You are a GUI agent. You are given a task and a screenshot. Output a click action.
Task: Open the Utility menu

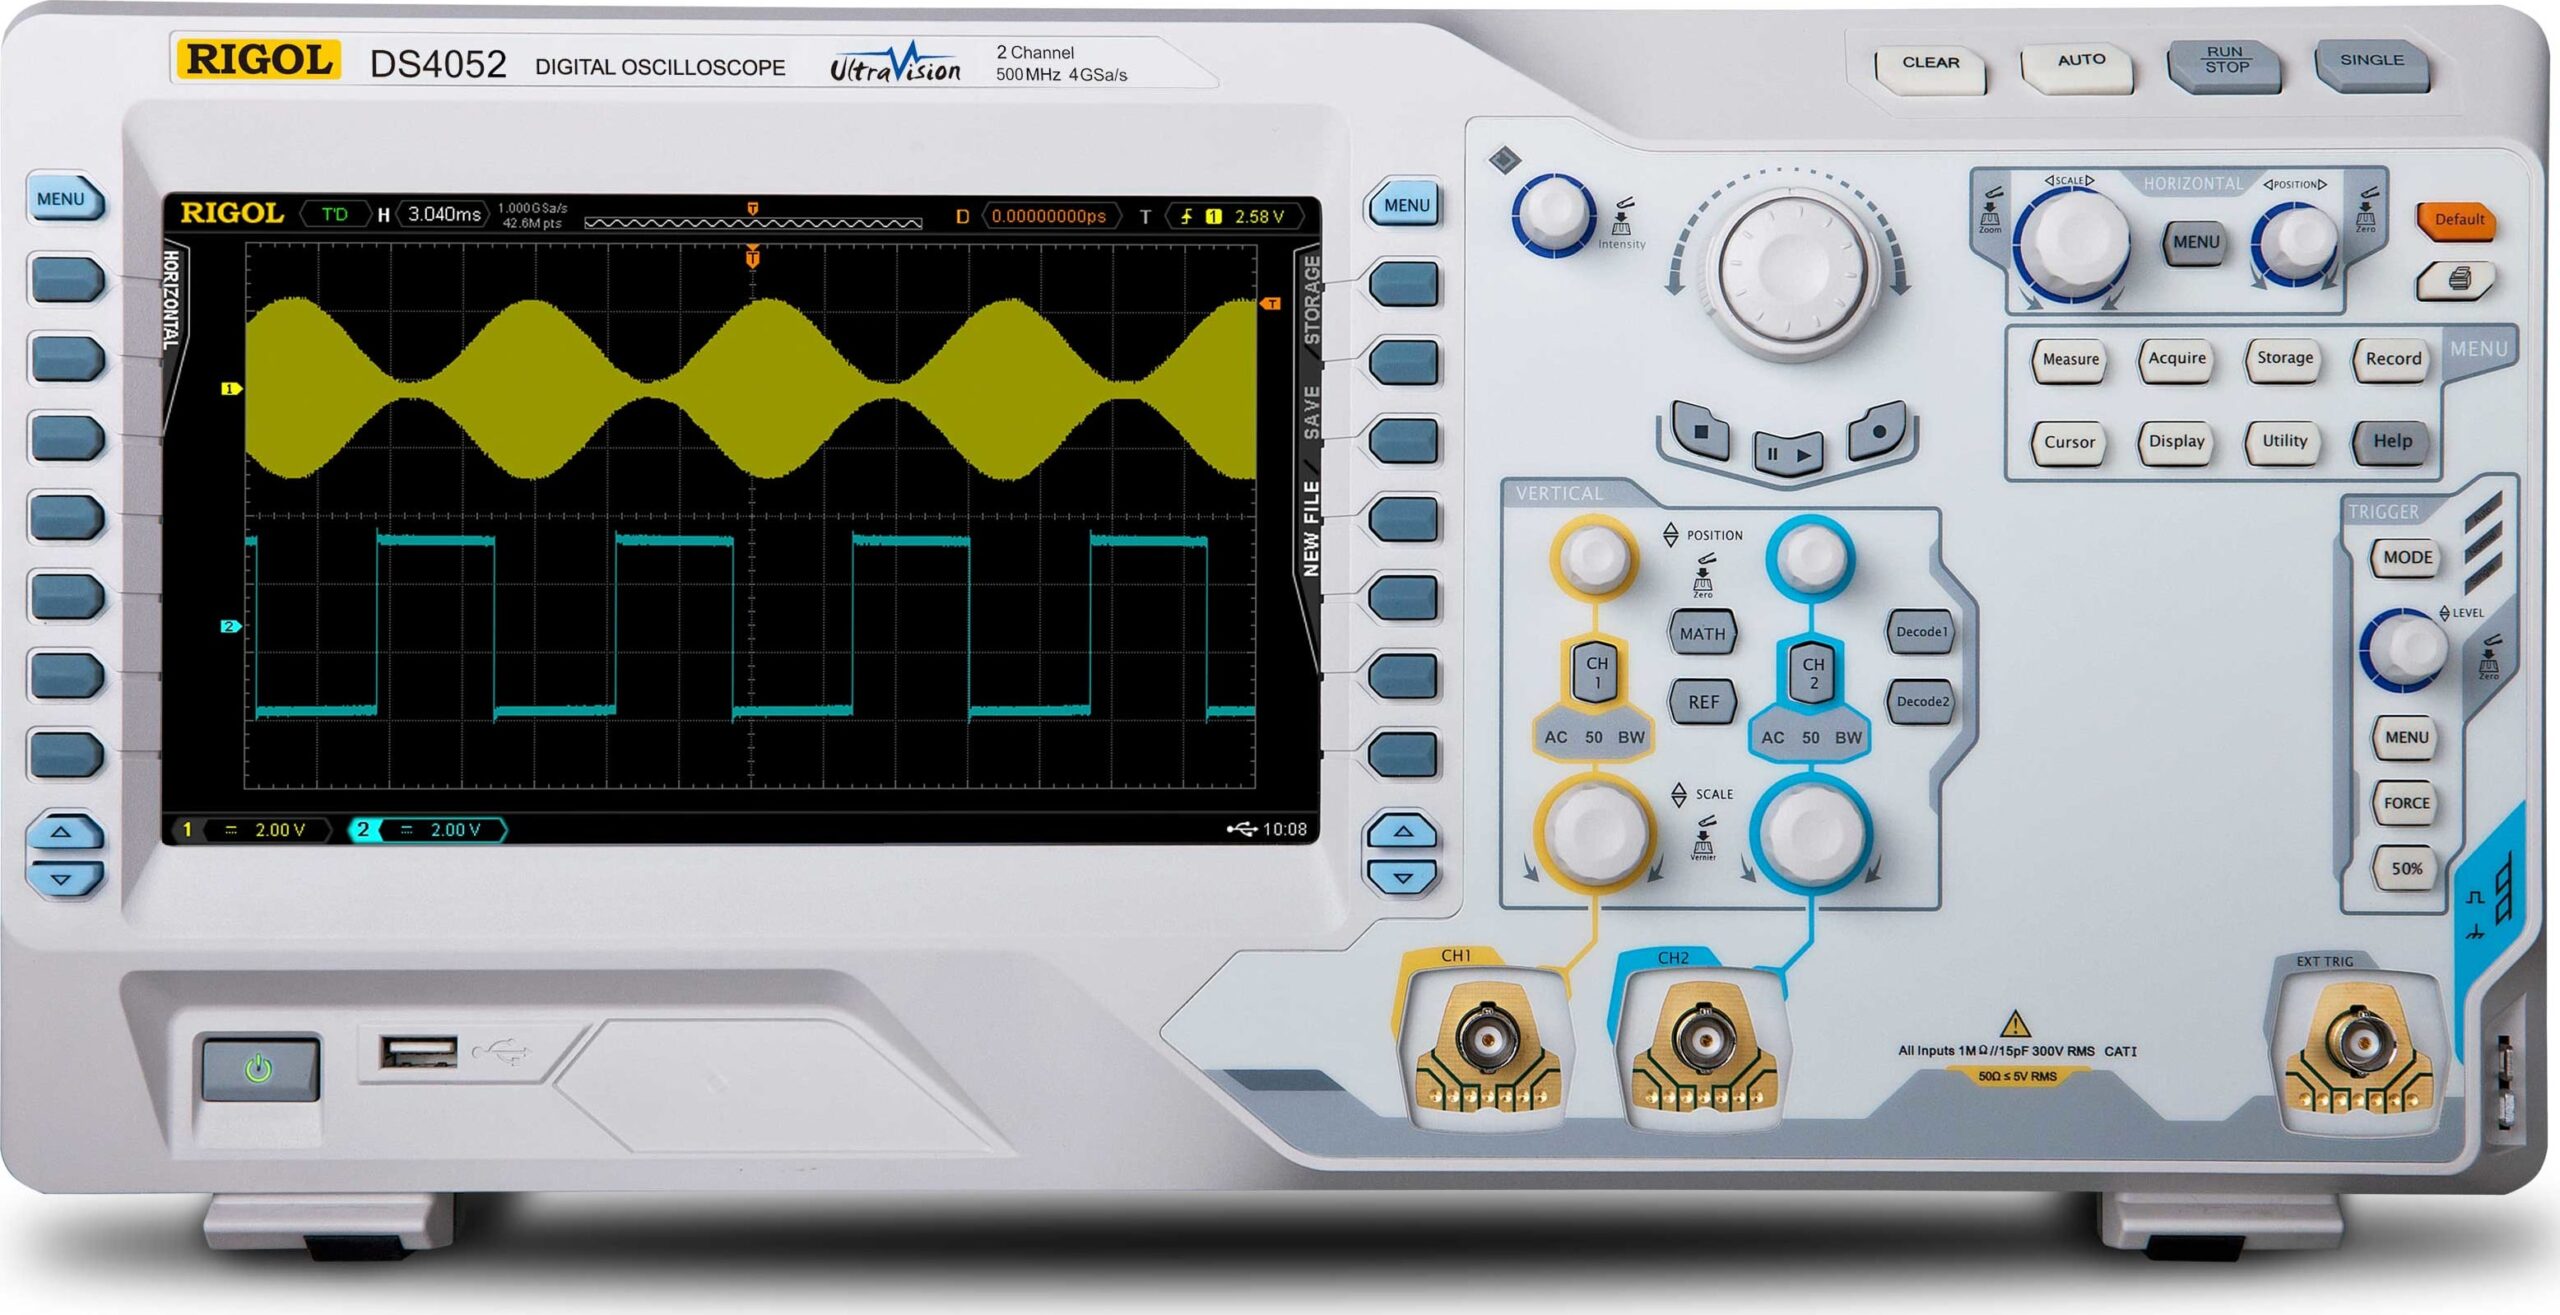point(2284,442)
